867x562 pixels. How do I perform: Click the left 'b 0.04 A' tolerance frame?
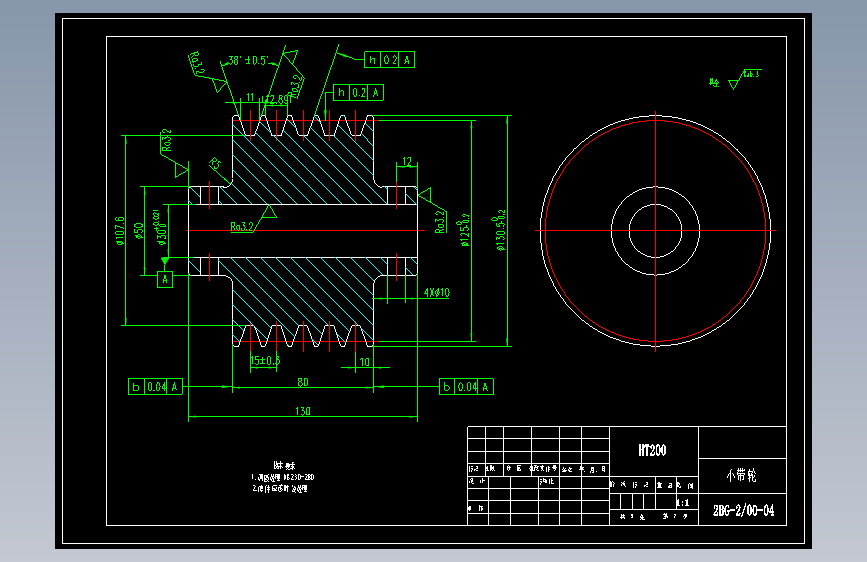click(155, 387)
